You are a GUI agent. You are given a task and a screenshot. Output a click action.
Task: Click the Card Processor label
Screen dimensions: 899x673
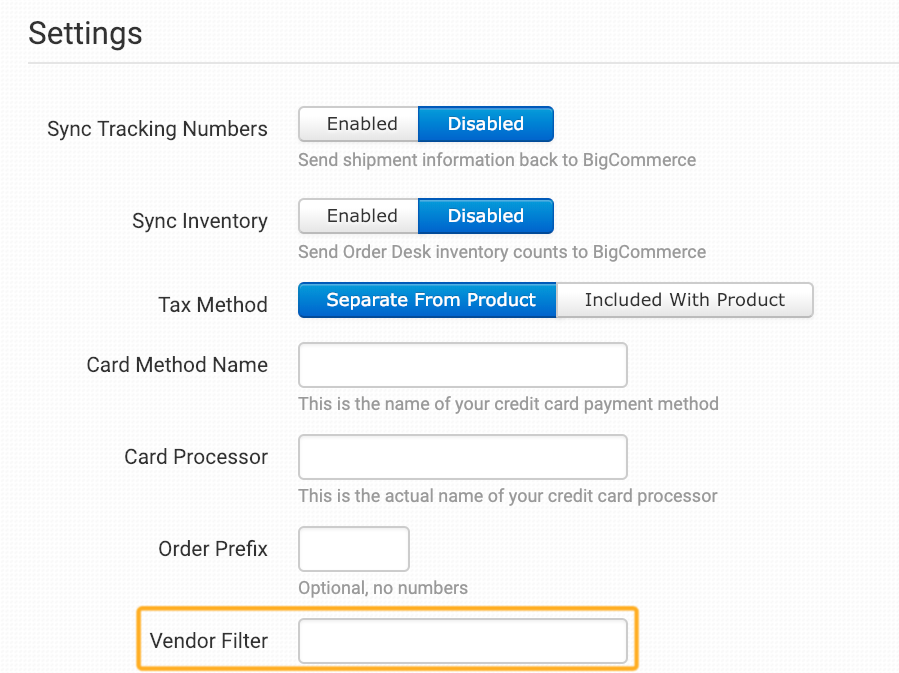(196, 457)
